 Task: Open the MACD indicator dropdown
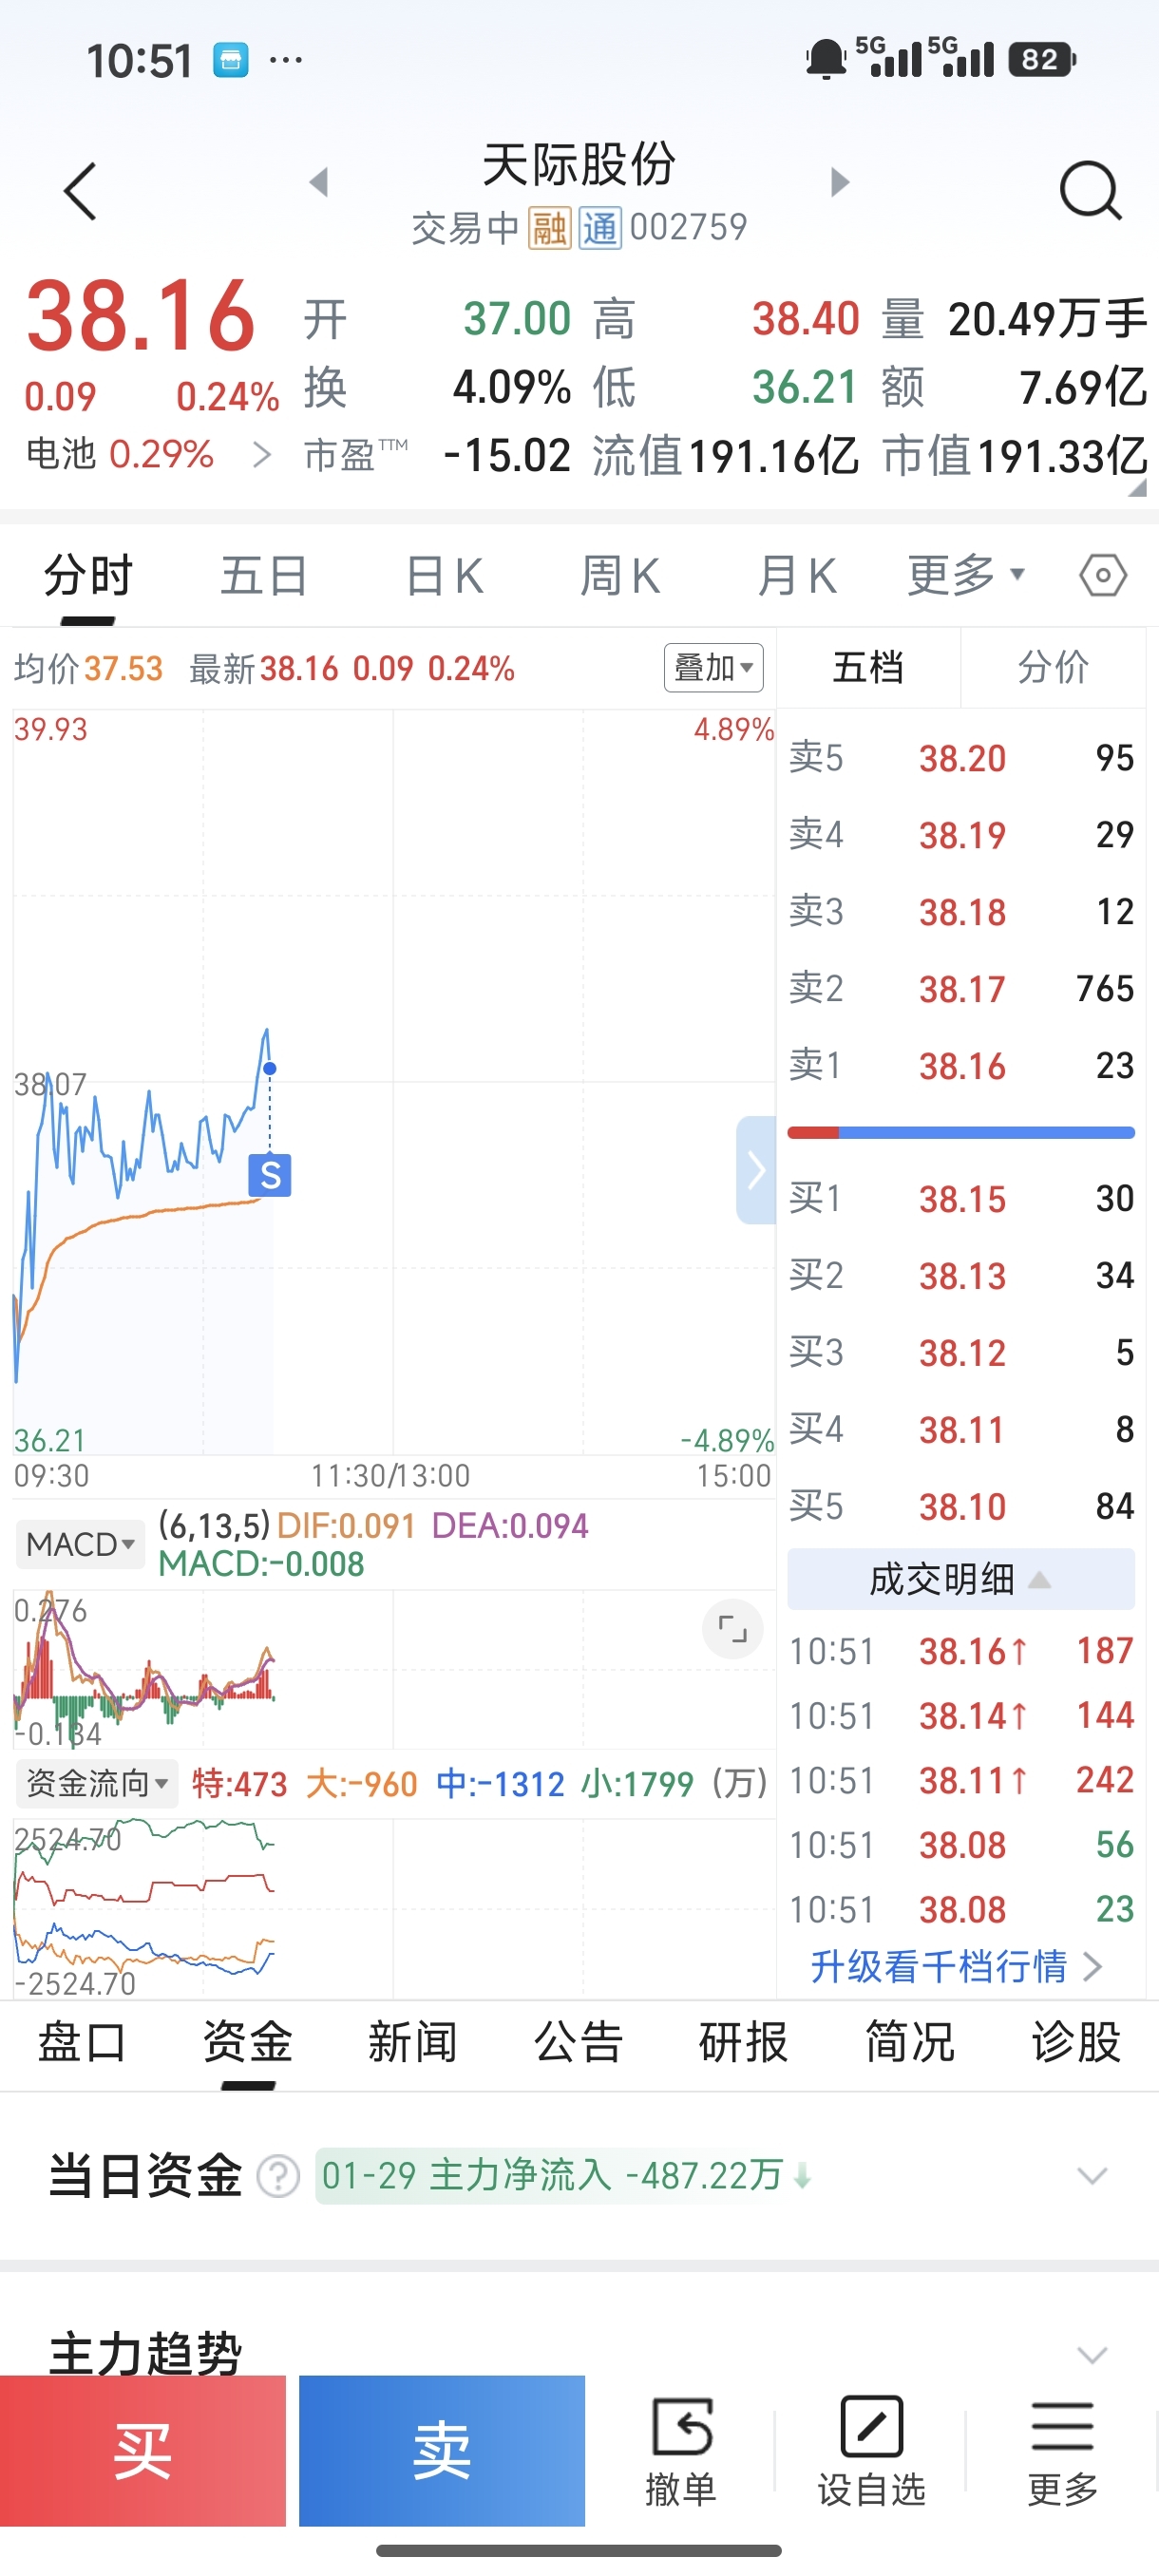(x=80, y=1544)
